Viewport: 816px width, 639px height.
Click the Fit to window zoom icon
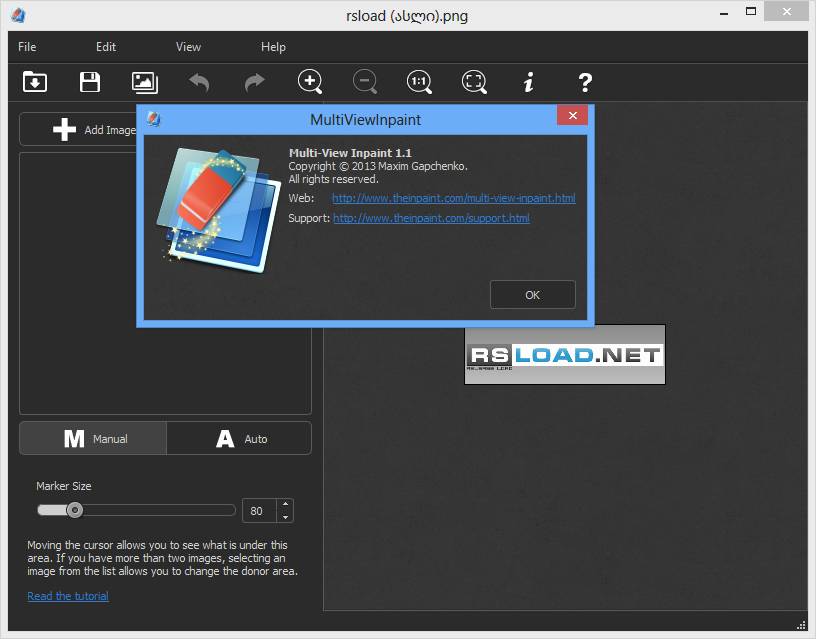[x=474, y=82]
